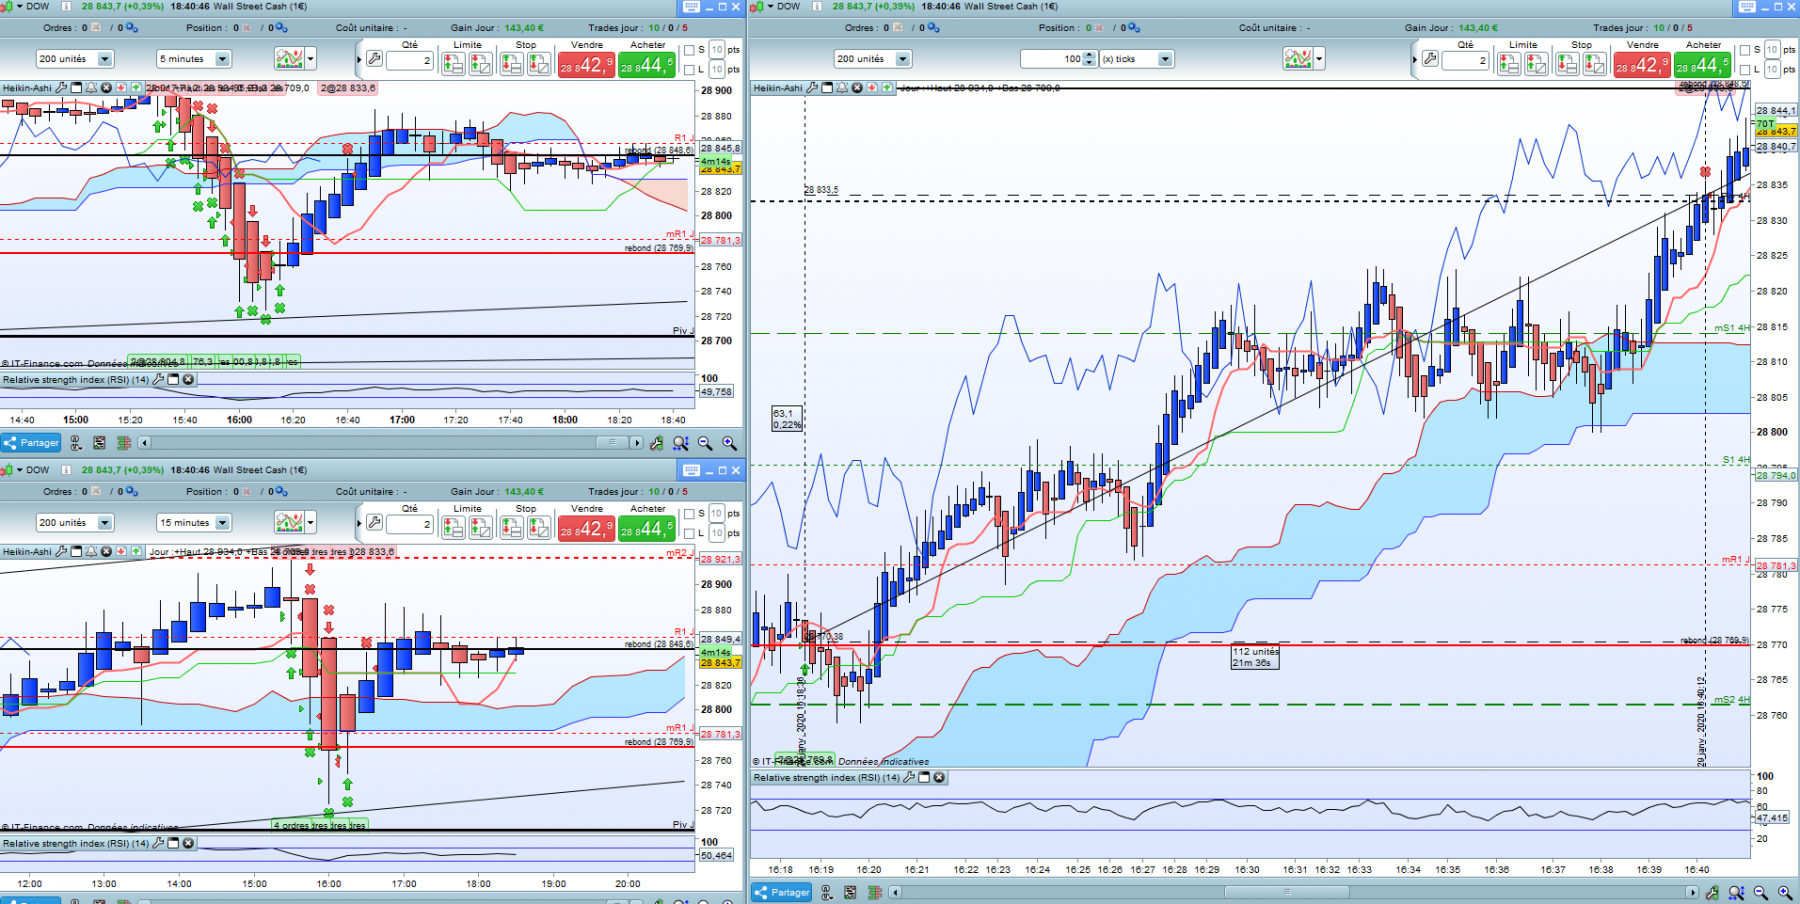Click horizontal scrollbar handle under 5 minutes chart

[x=613, y=443]
